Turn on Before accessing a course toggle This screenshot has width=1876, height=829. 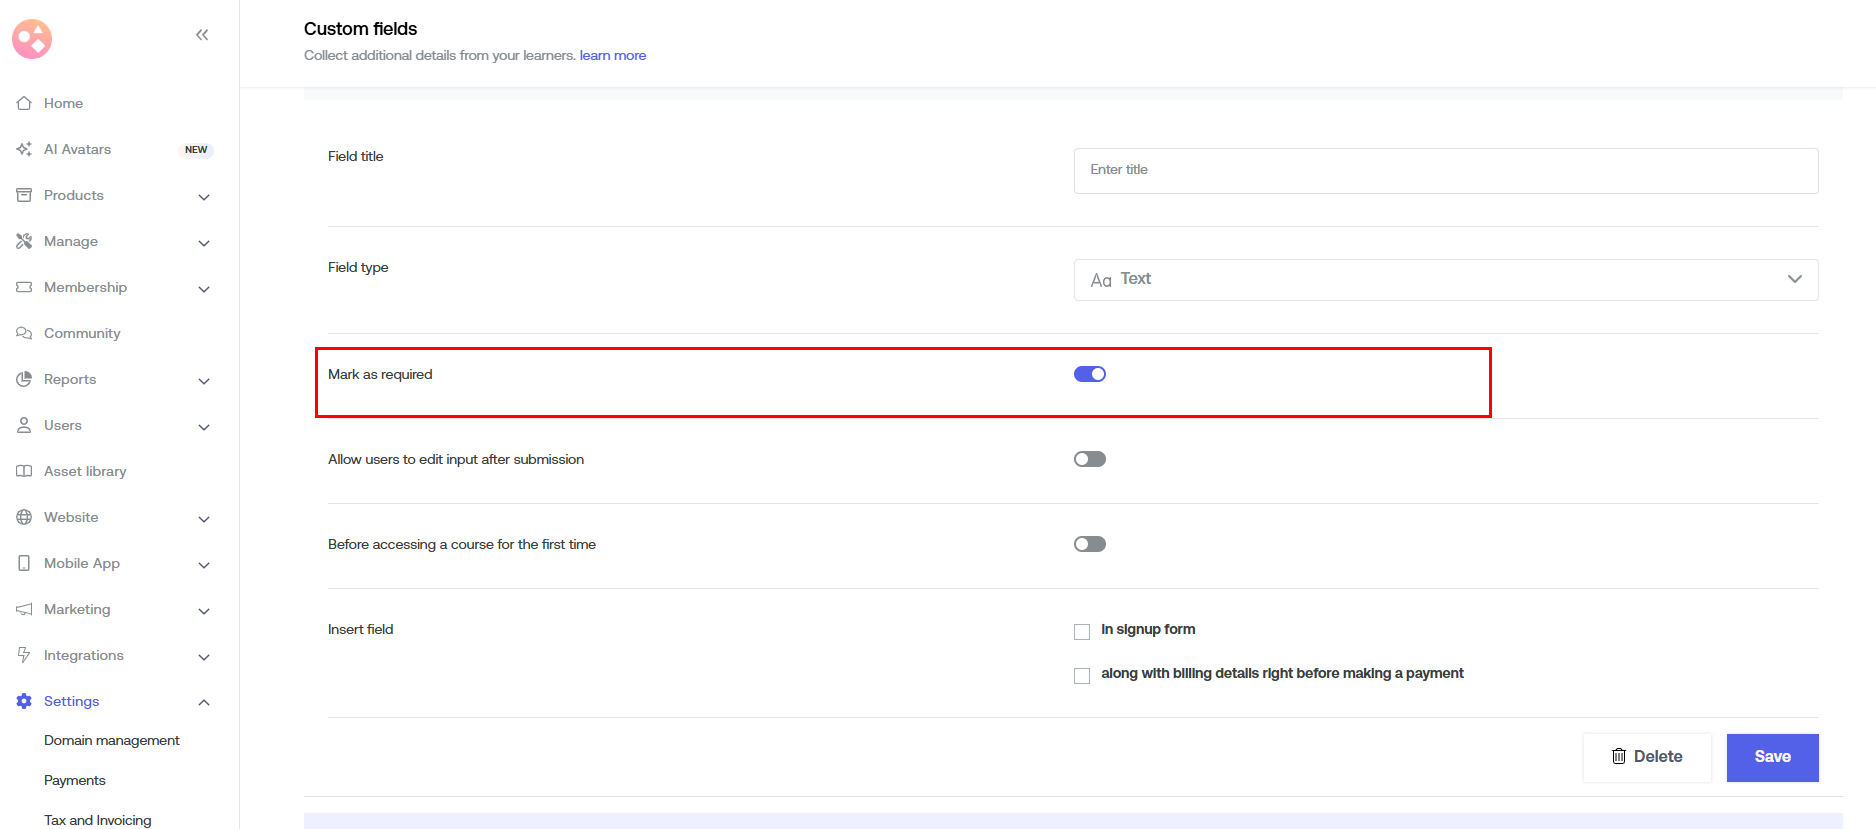(x=1089, y=544)
